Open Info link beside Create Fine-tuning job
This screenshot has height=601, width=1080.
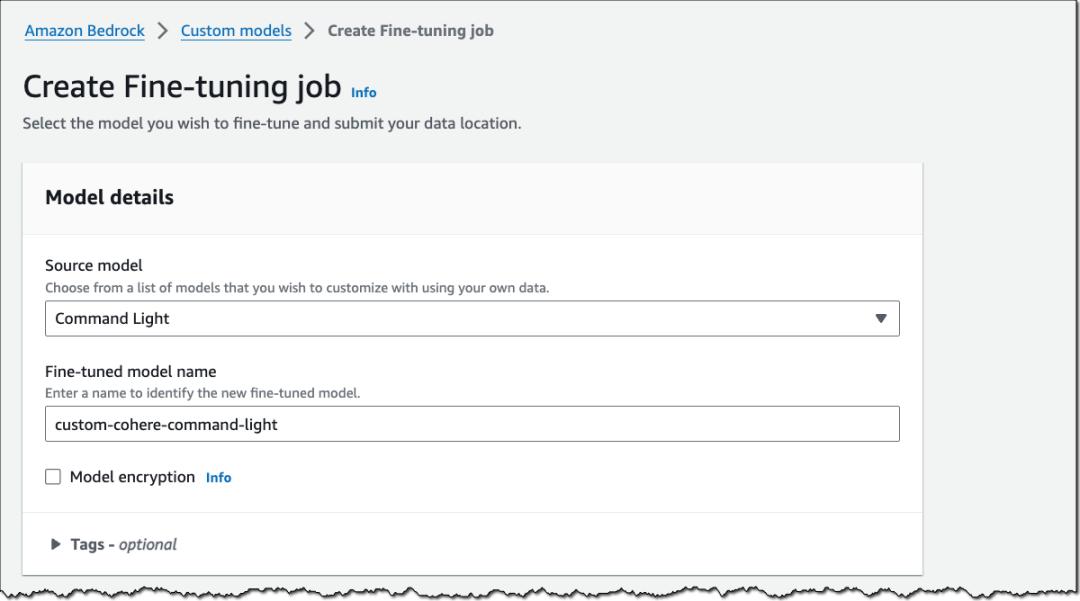point(364,92)
